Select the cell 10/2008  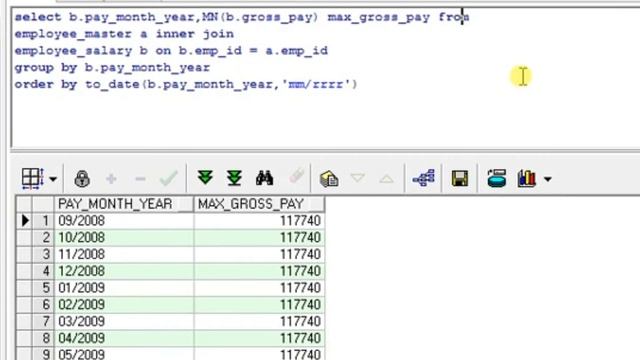tap(124, 238)
